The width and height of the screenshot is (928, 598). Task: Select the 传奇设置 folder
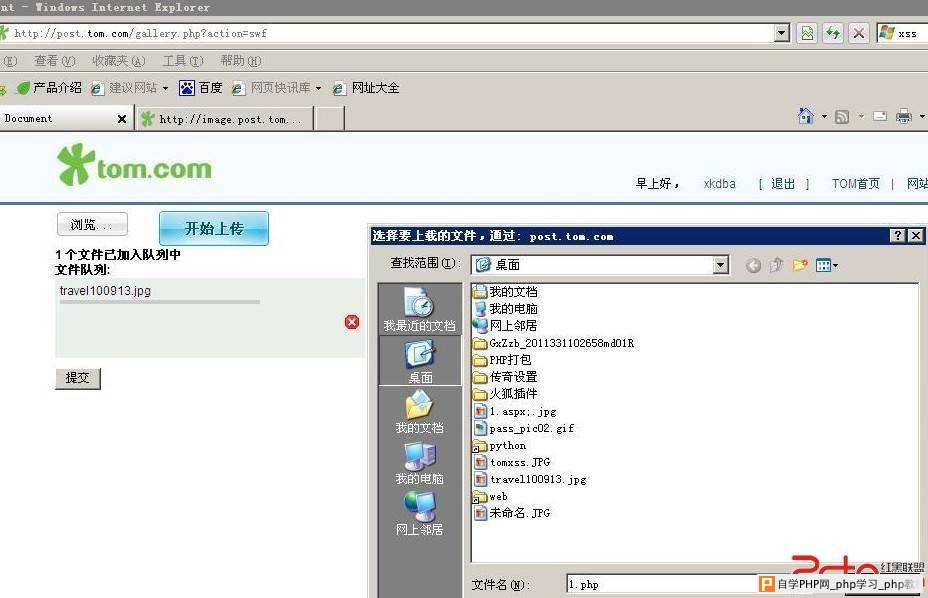click(506, 377)
